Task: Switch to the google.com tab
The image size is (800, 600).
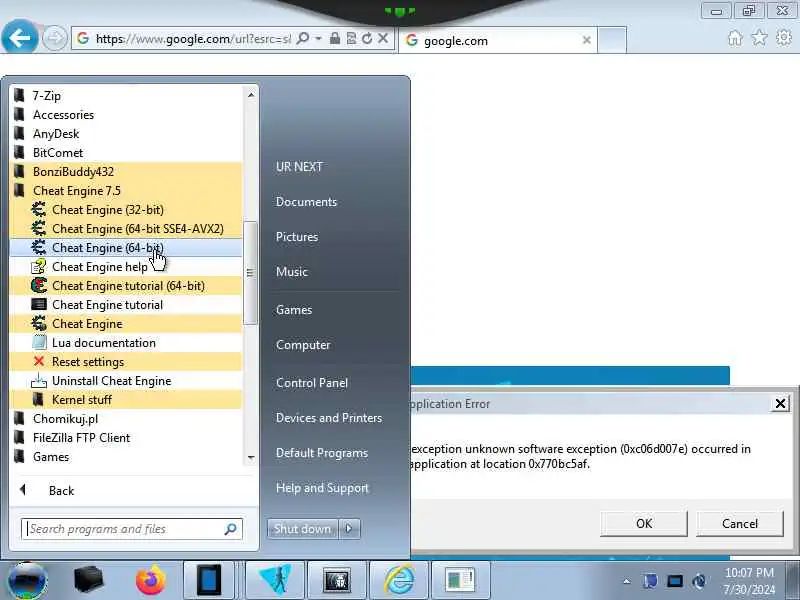Action: (497, 40)
